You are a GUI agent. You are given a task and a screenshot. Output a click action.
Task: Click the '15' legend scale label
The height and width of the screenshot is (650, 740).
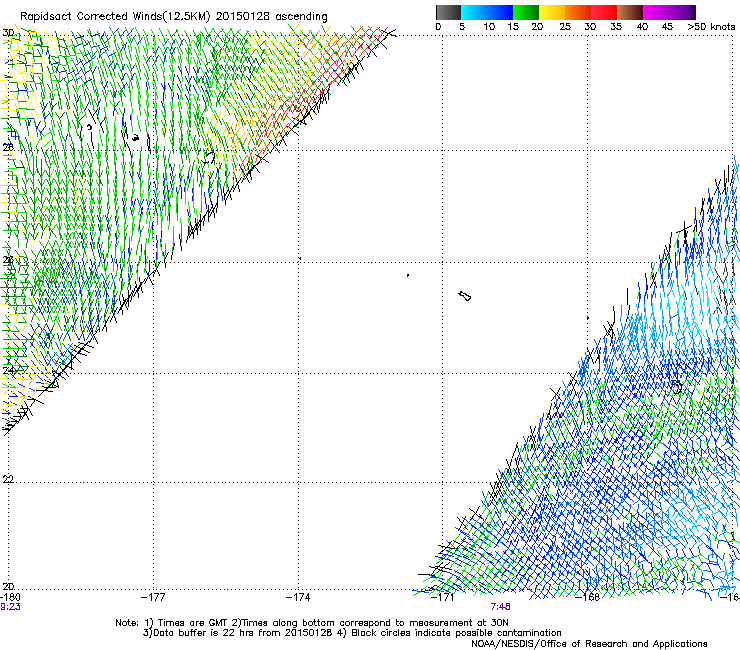pyautogui.click(x=513, y=27)
